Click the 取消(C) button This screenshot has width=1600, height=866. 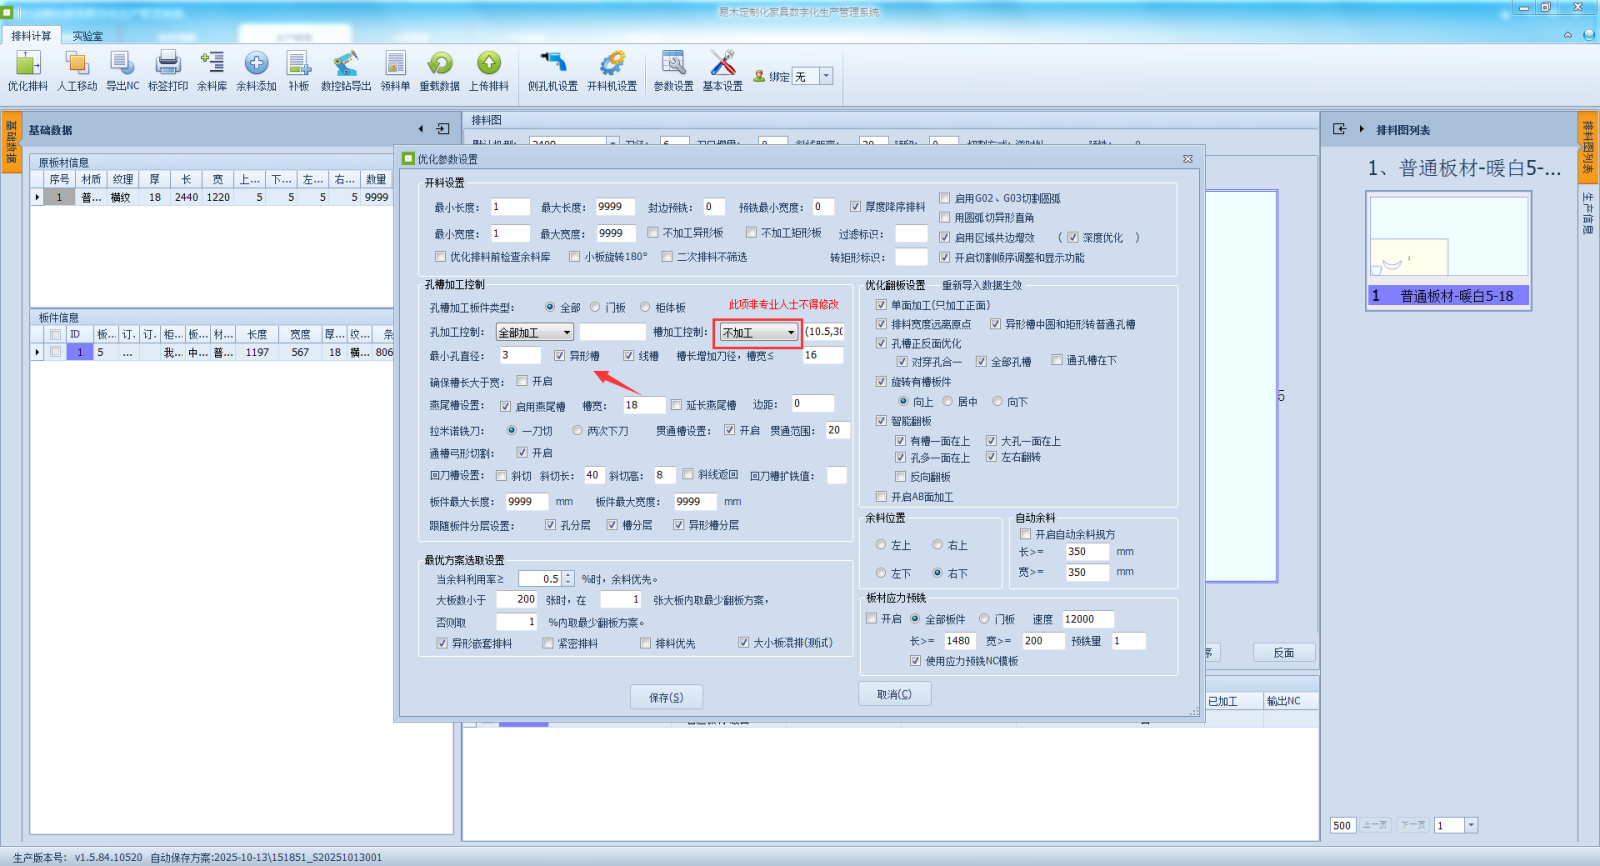coord(894,694)
